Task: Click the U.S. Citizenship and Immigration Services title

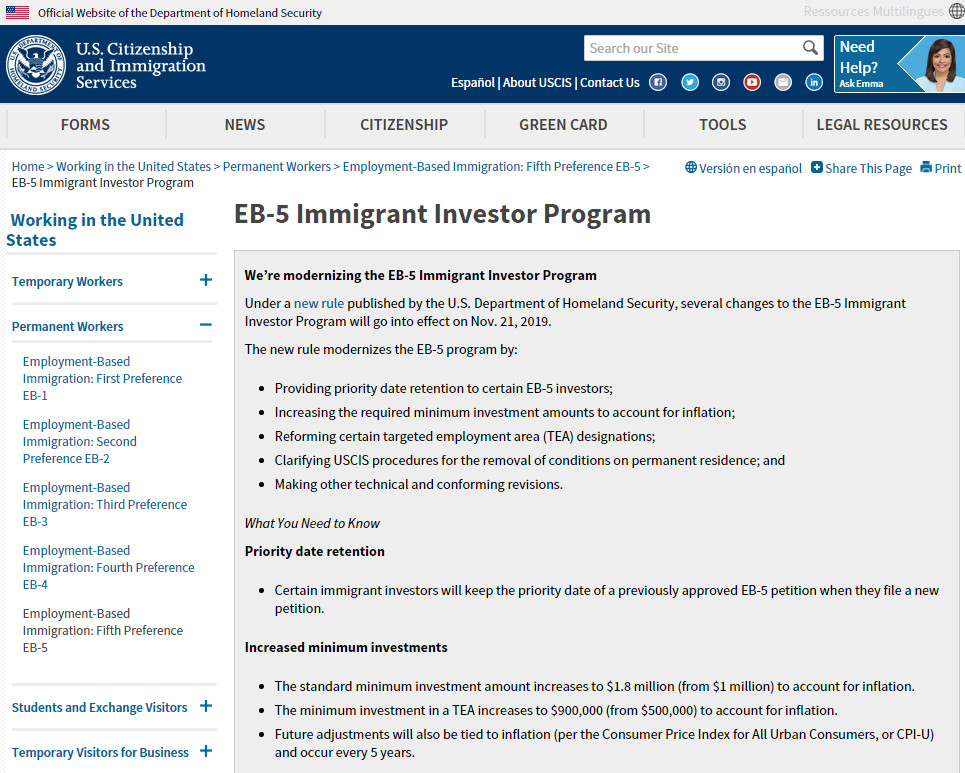Action: 141,65
